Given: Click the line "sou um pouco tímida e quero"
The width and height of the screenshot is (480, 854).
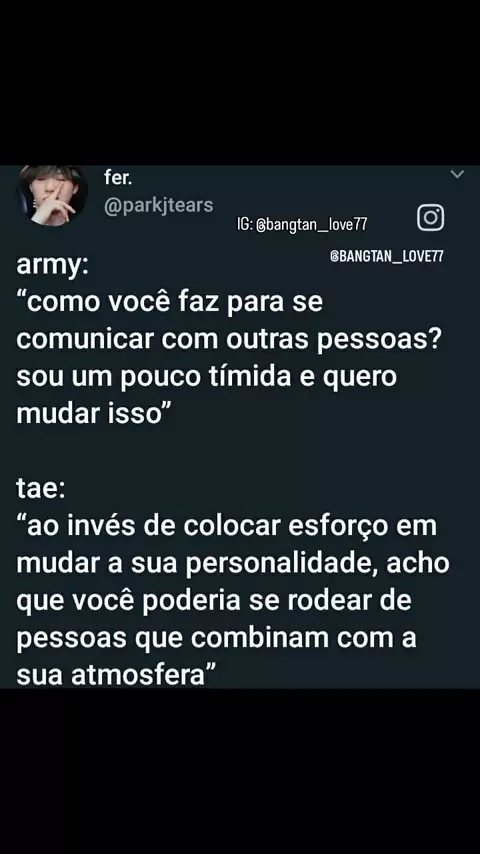Looking at the screenshot, I should click(x=206, y=376).
